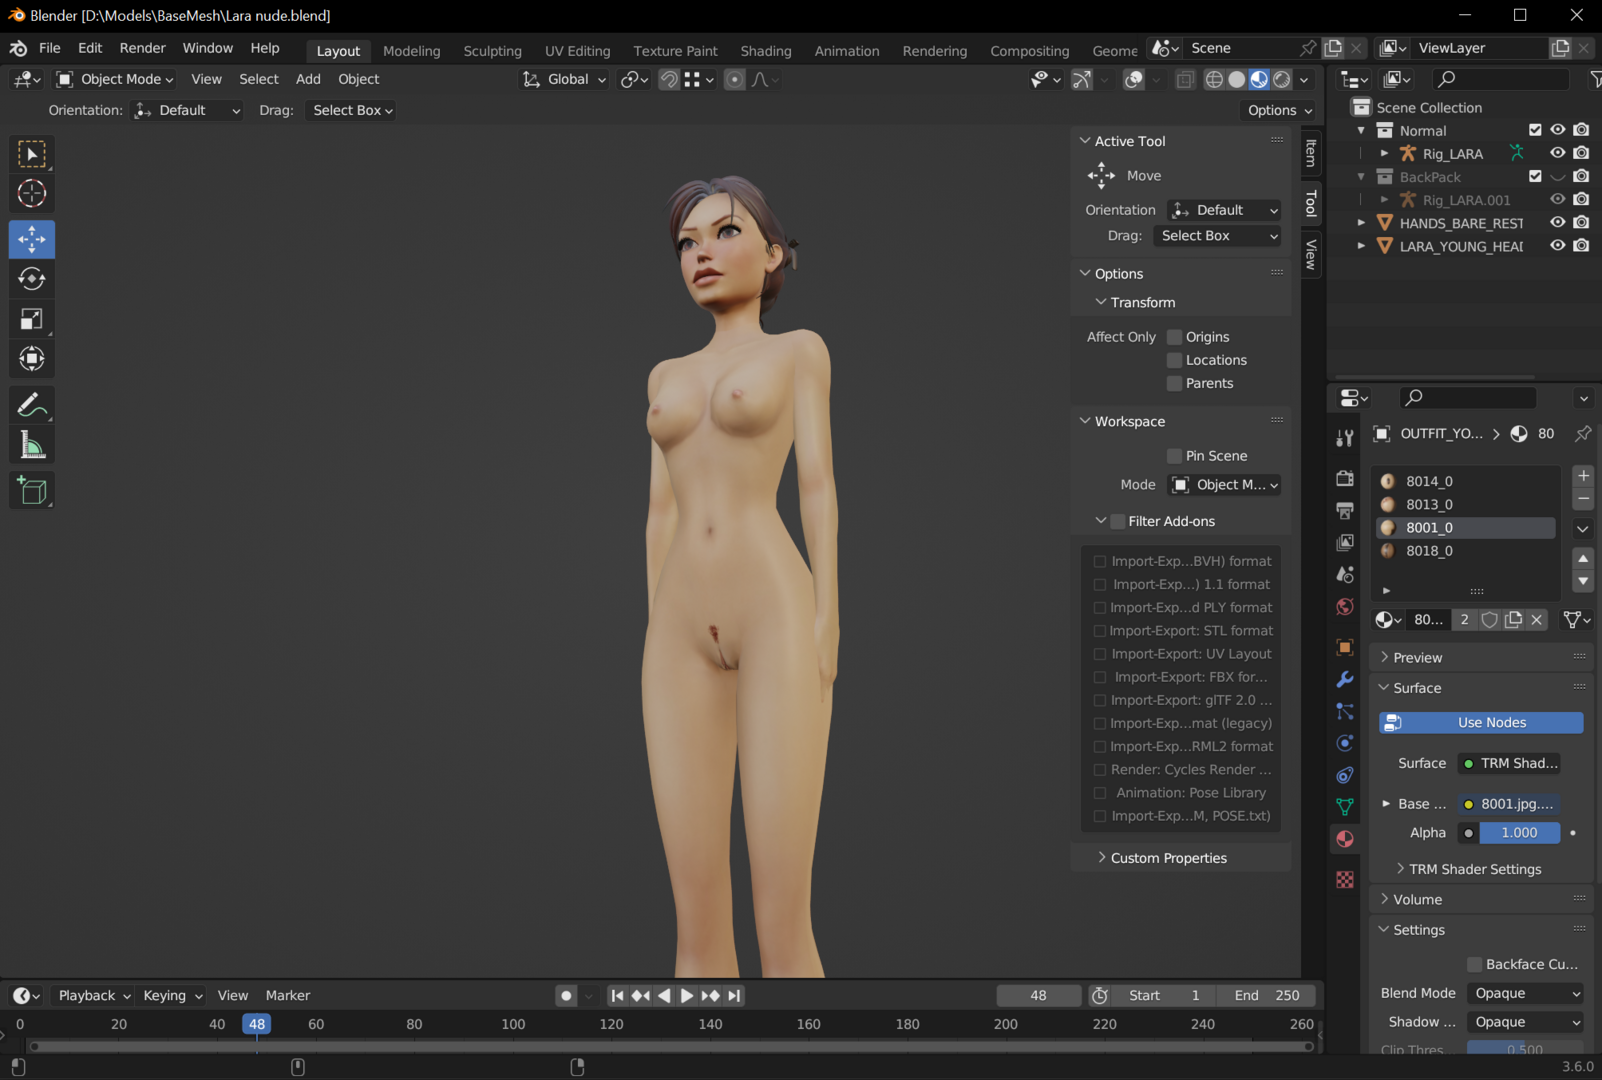Toggle X-Ray in the viewport header
The width and height of the screenshot is (1602, 1080).
click(1185, 79)
